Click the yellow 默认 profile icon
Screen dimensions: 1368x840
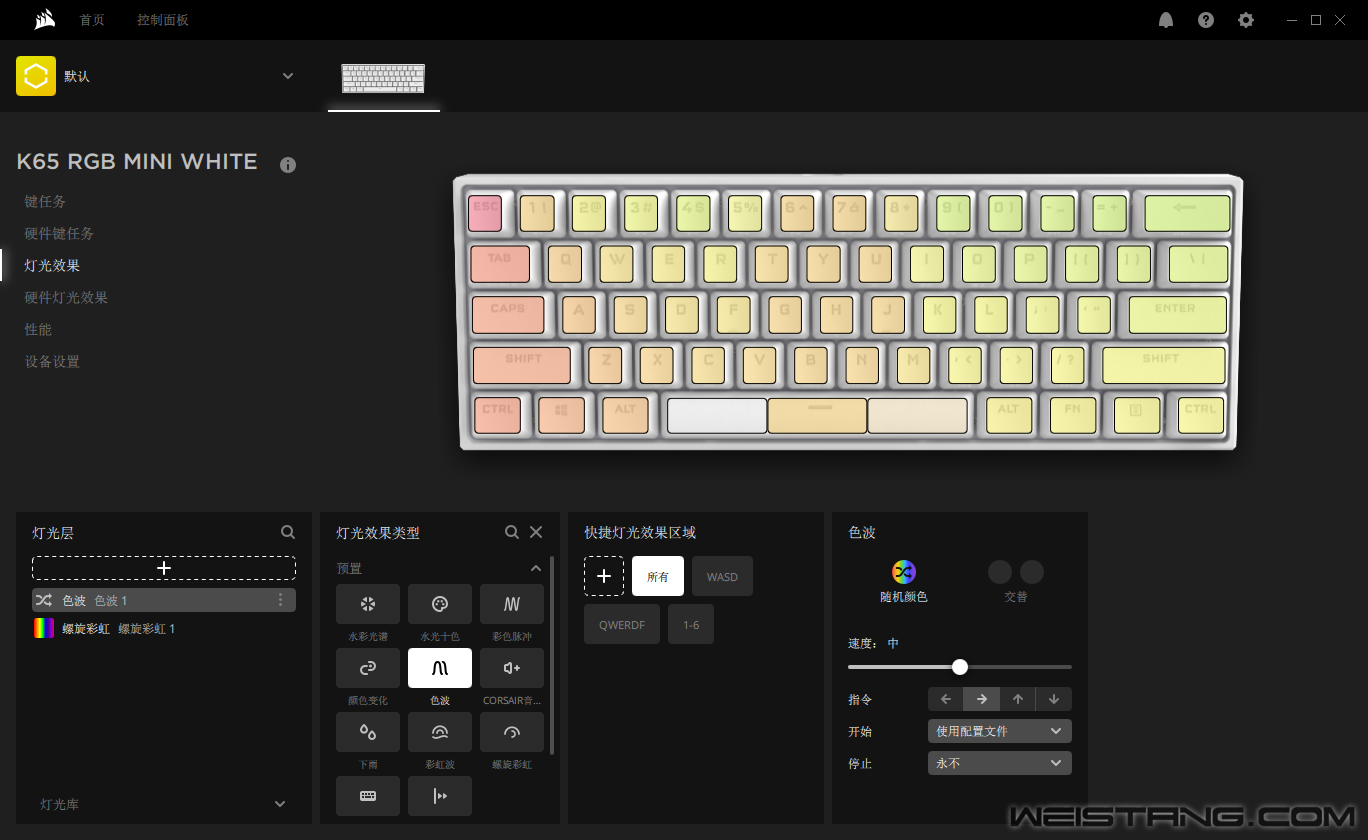coord(36,76)
